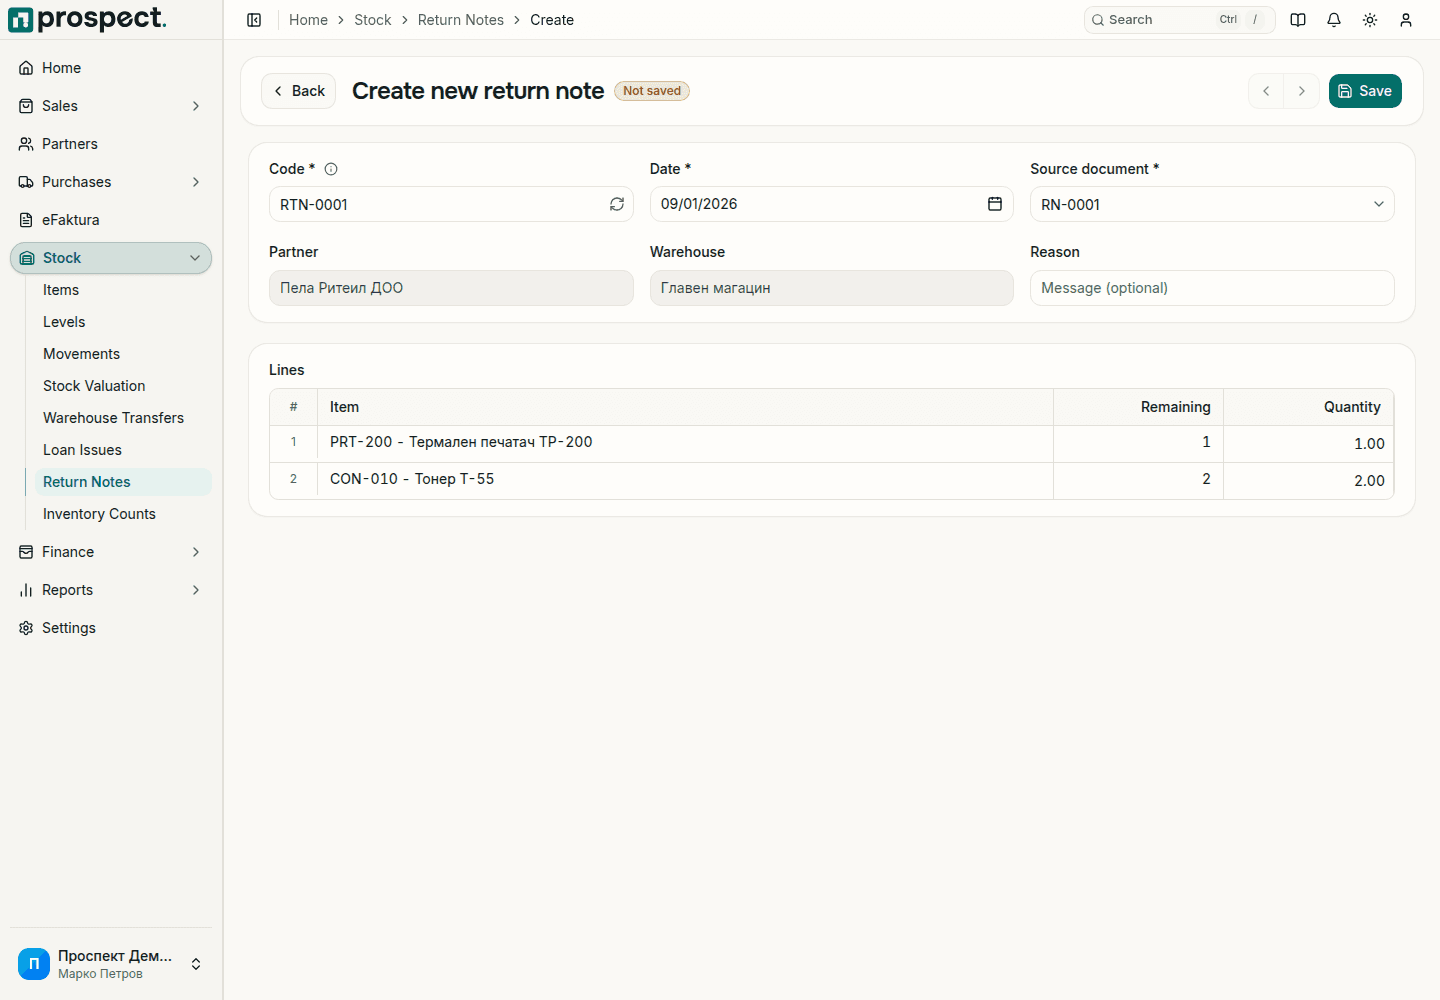Viewport: 1440px width, 1000px height.
Task: Open the notifications bell
Action: (1334, 20)
